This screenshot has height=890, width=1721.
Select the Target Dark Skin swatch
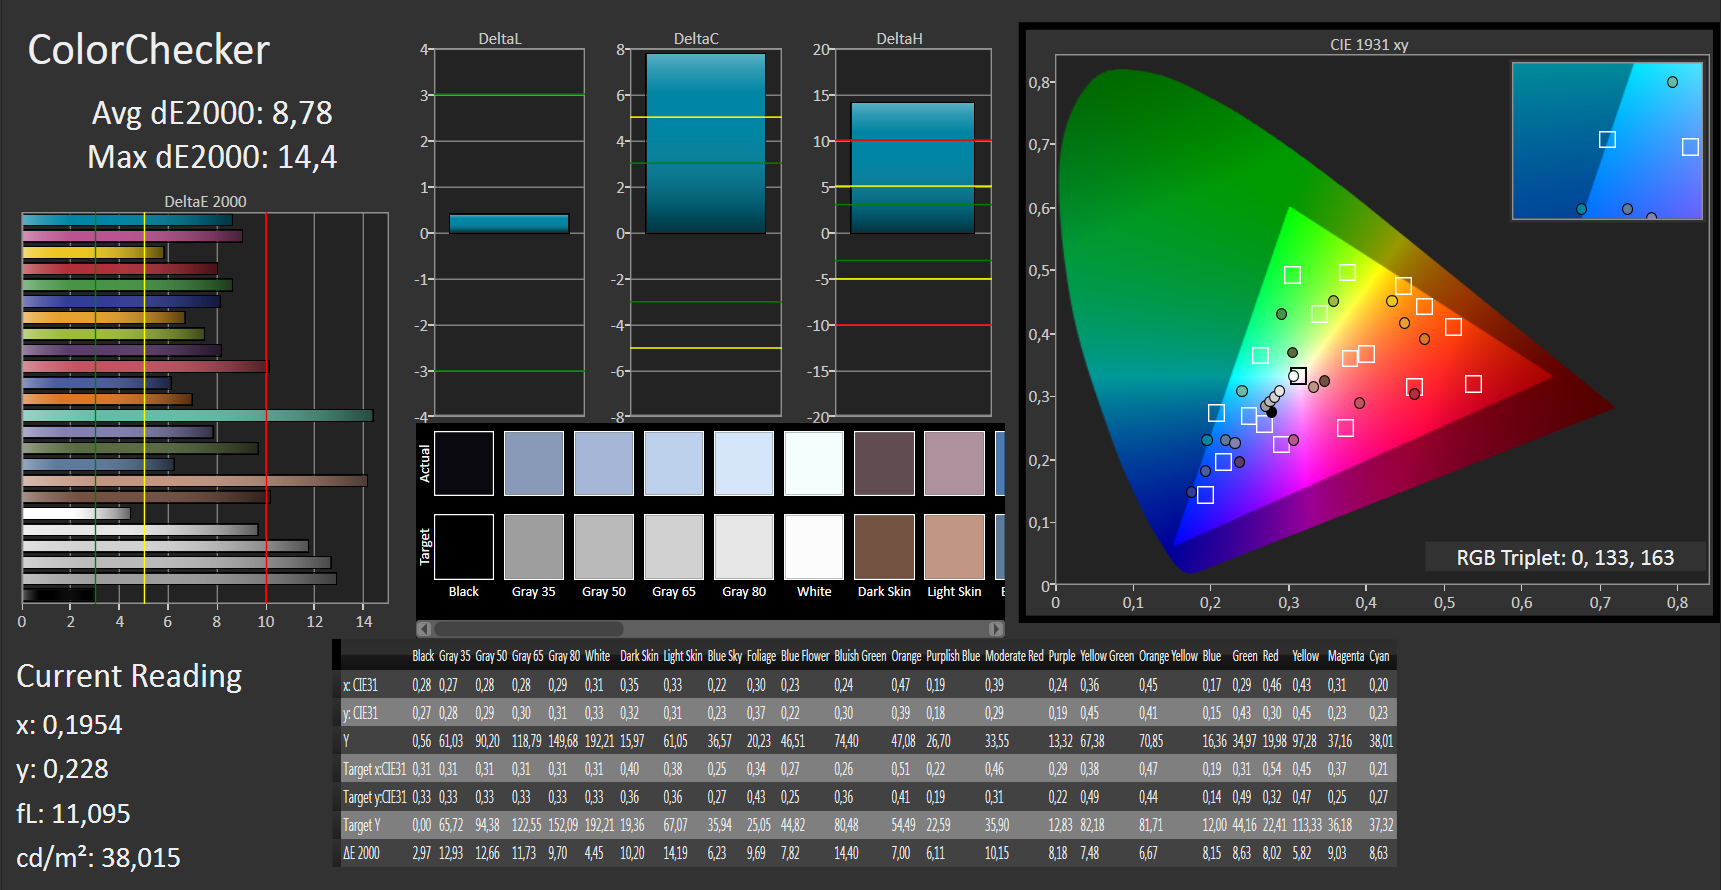pos(884,547)
